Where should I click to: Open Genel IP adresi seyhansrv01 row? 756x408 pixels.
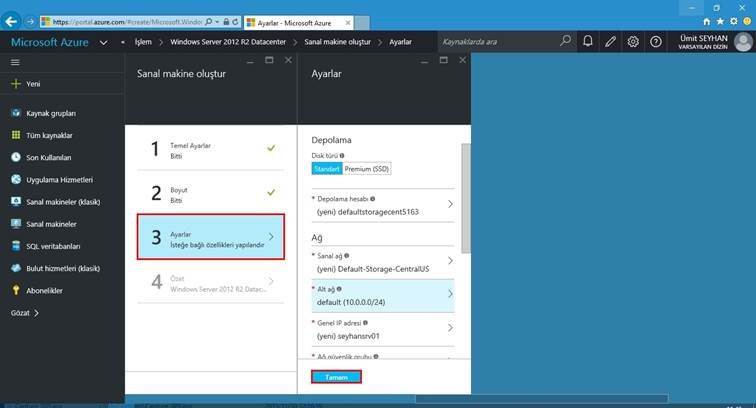click(x=383, y=329)
